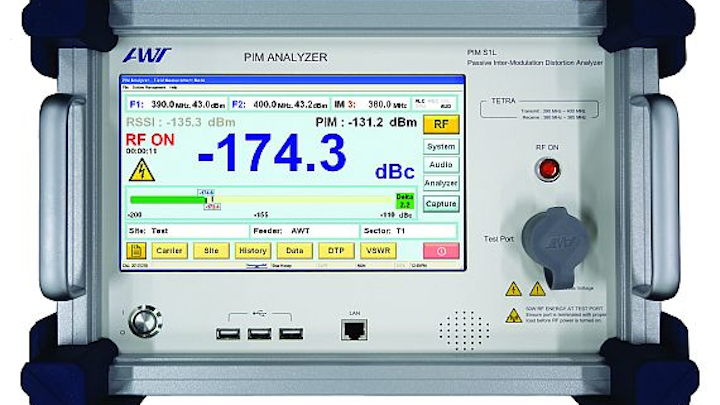Click the peak marker on the level bar

212,199
